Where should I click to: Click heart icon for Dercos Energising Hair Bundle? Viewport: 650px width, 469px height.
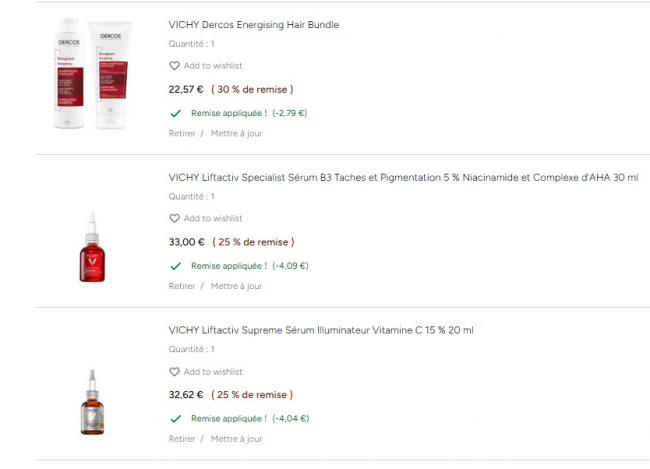coord(175,66)
